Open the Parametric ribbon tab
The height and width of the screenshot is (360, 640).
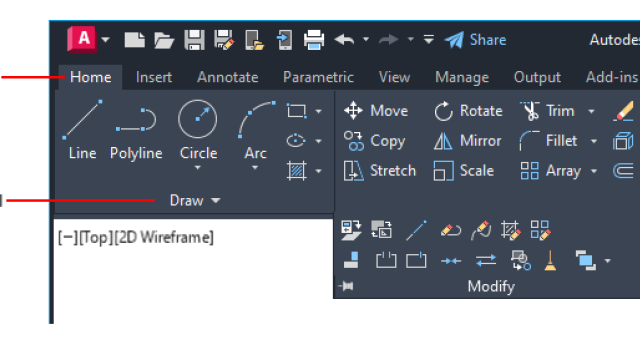tap(318, 77)
